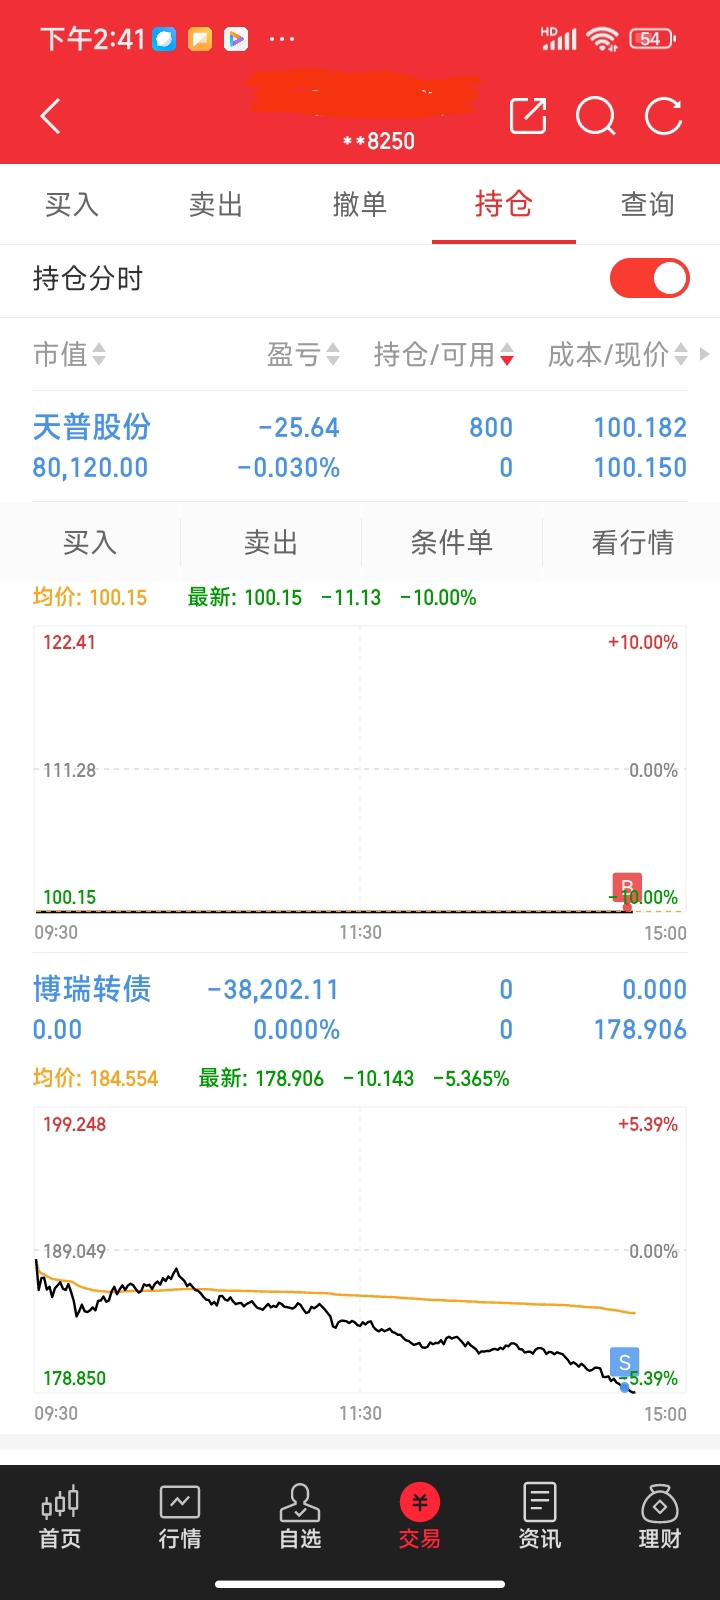Sort by 市值 column arrows
This screenshot has height=1600, width=720.
click(x=98, y=354)
